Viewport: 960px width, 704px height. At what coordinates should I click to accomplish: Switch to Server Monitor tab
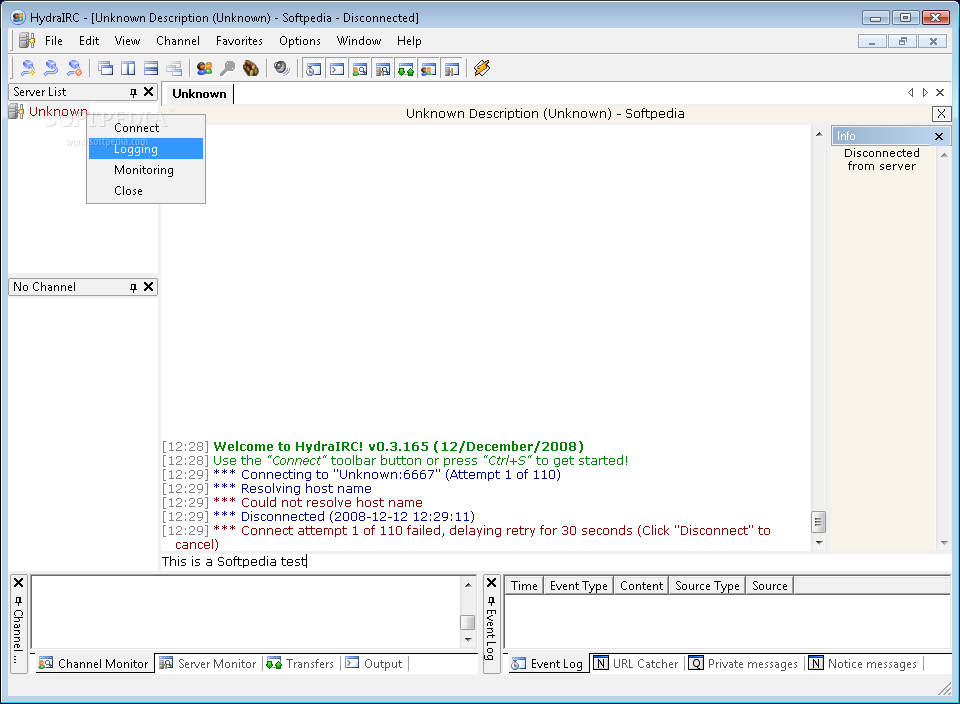click(x=208, y=664)
